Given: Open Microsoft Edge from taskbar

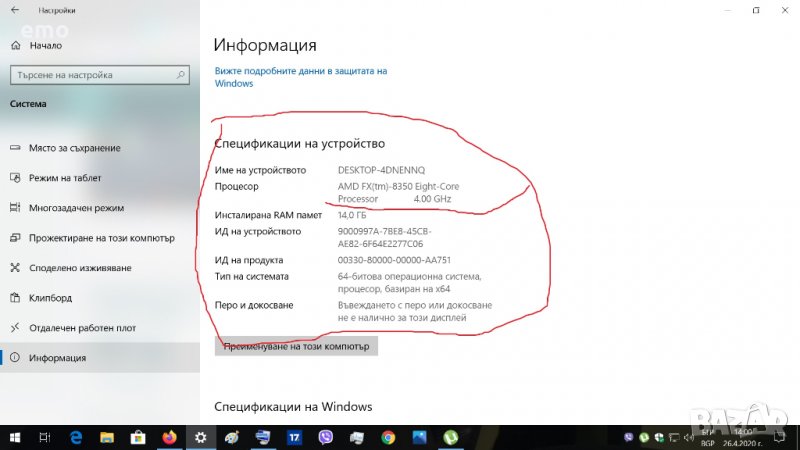Looking at the screenshot, I should (76, 437).
